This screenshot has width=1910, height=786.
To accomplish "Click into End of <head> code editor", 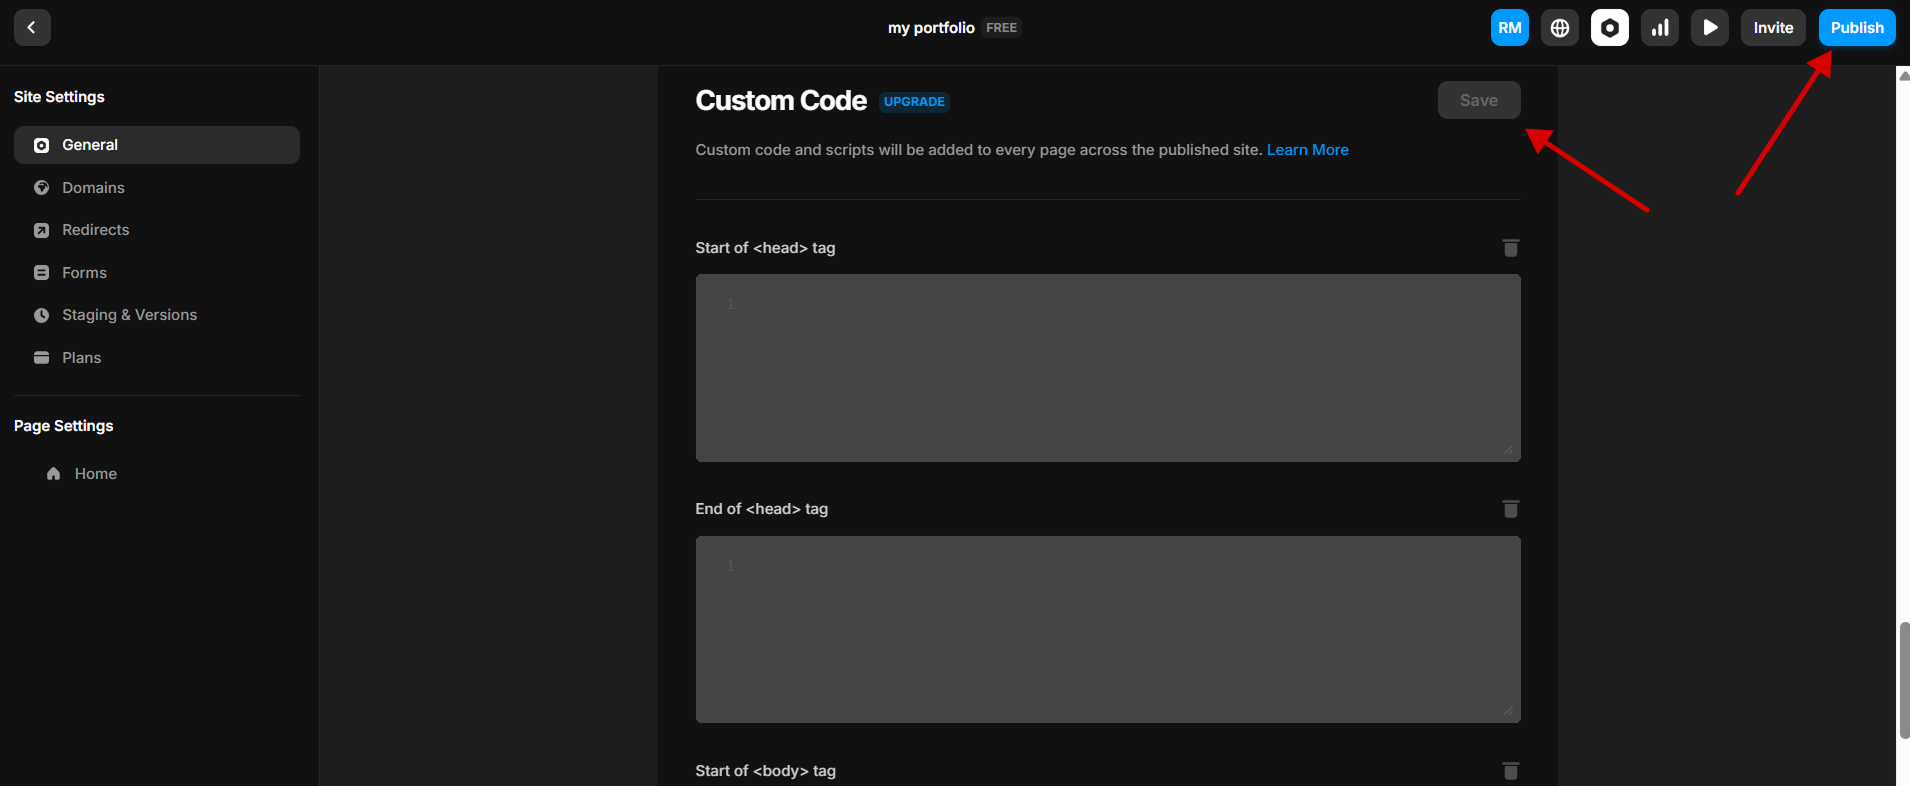I will [1108, 630].
